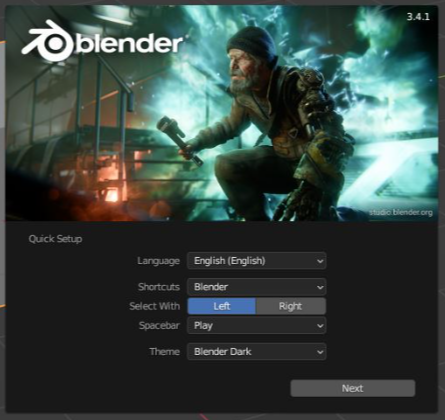Open the Spacebar dropdown set to Play
The height and width of the screenshot is (420, 445).
pyautogui.click(x=257, y=325)
